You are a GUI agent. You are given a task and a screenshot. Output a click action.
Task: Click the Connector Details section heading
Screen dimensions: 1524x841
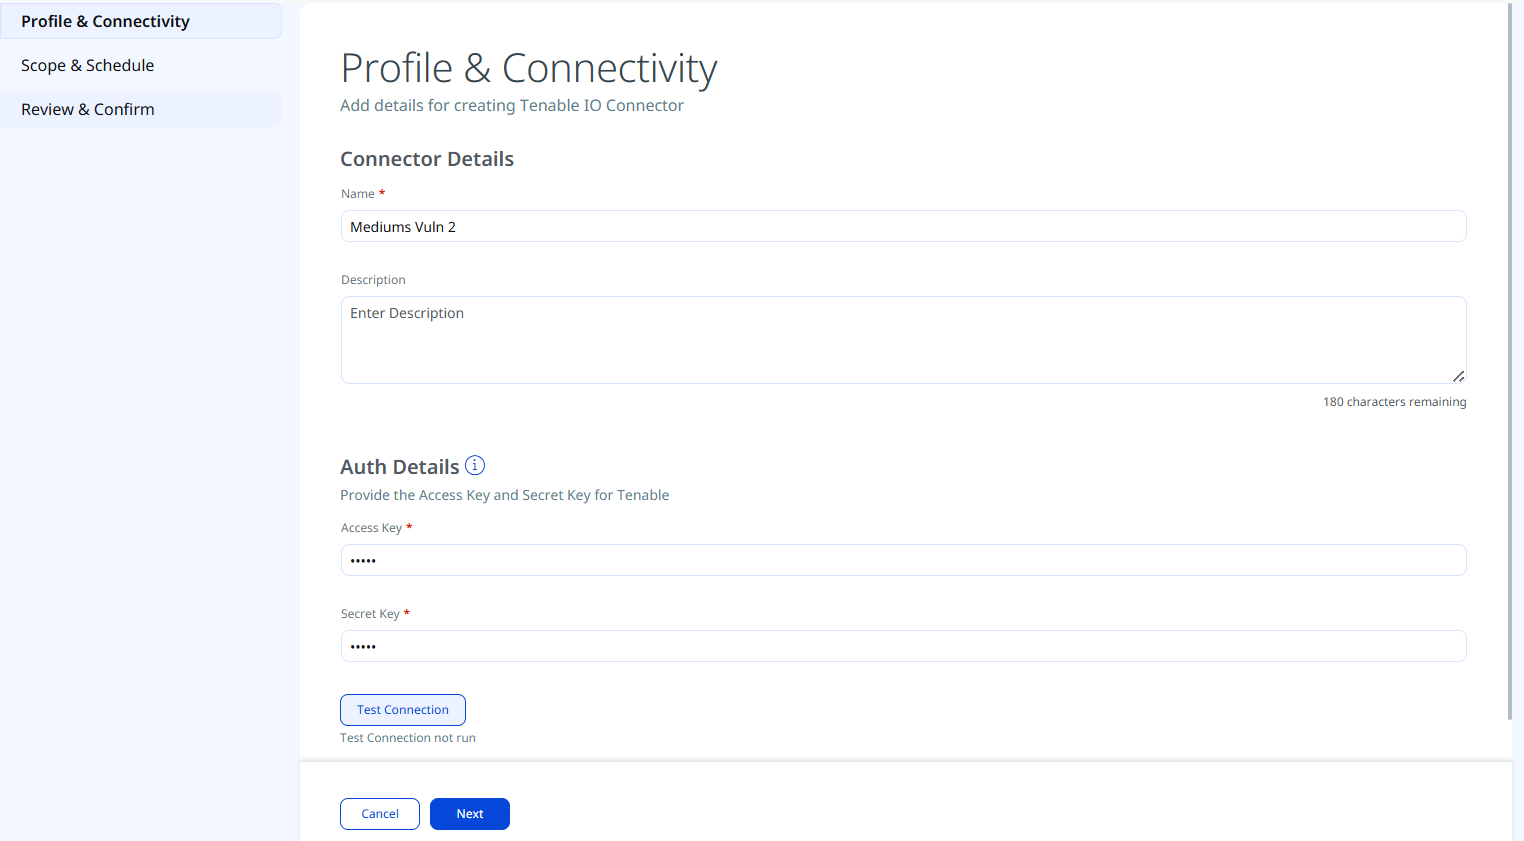[x=427, y=159]
